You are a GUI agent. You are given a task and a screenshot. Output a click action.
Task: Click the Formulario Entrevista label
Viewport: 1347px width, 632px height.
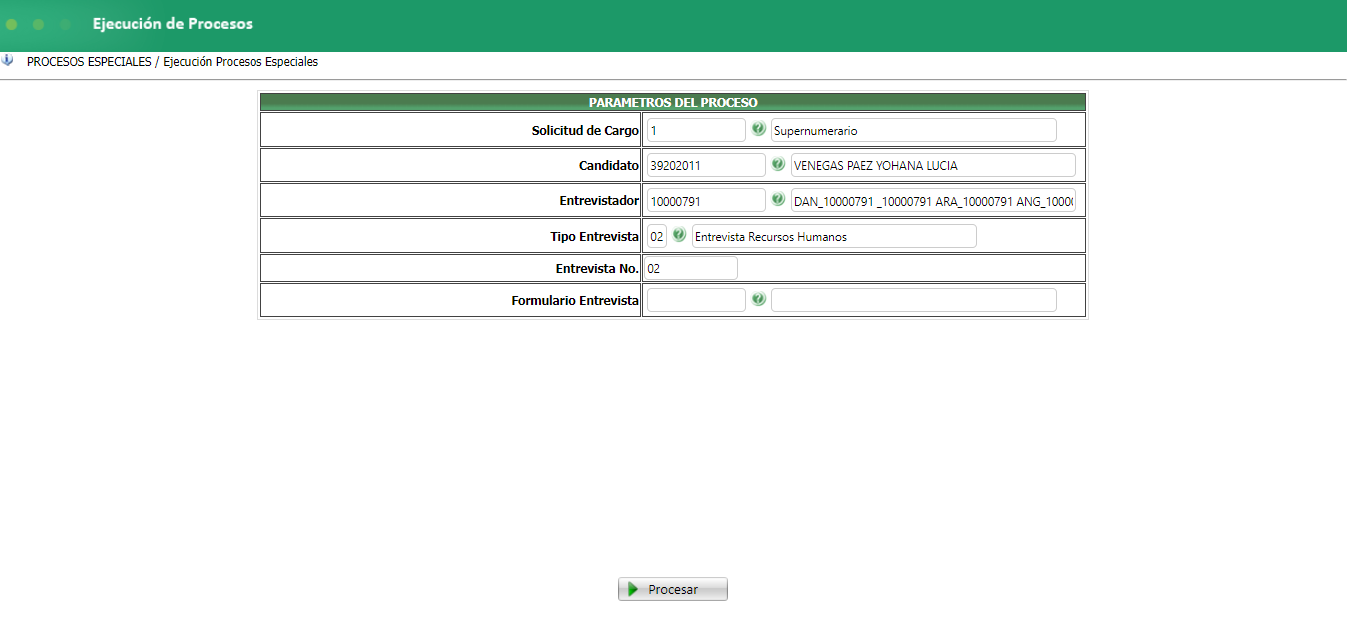(575, 300)
